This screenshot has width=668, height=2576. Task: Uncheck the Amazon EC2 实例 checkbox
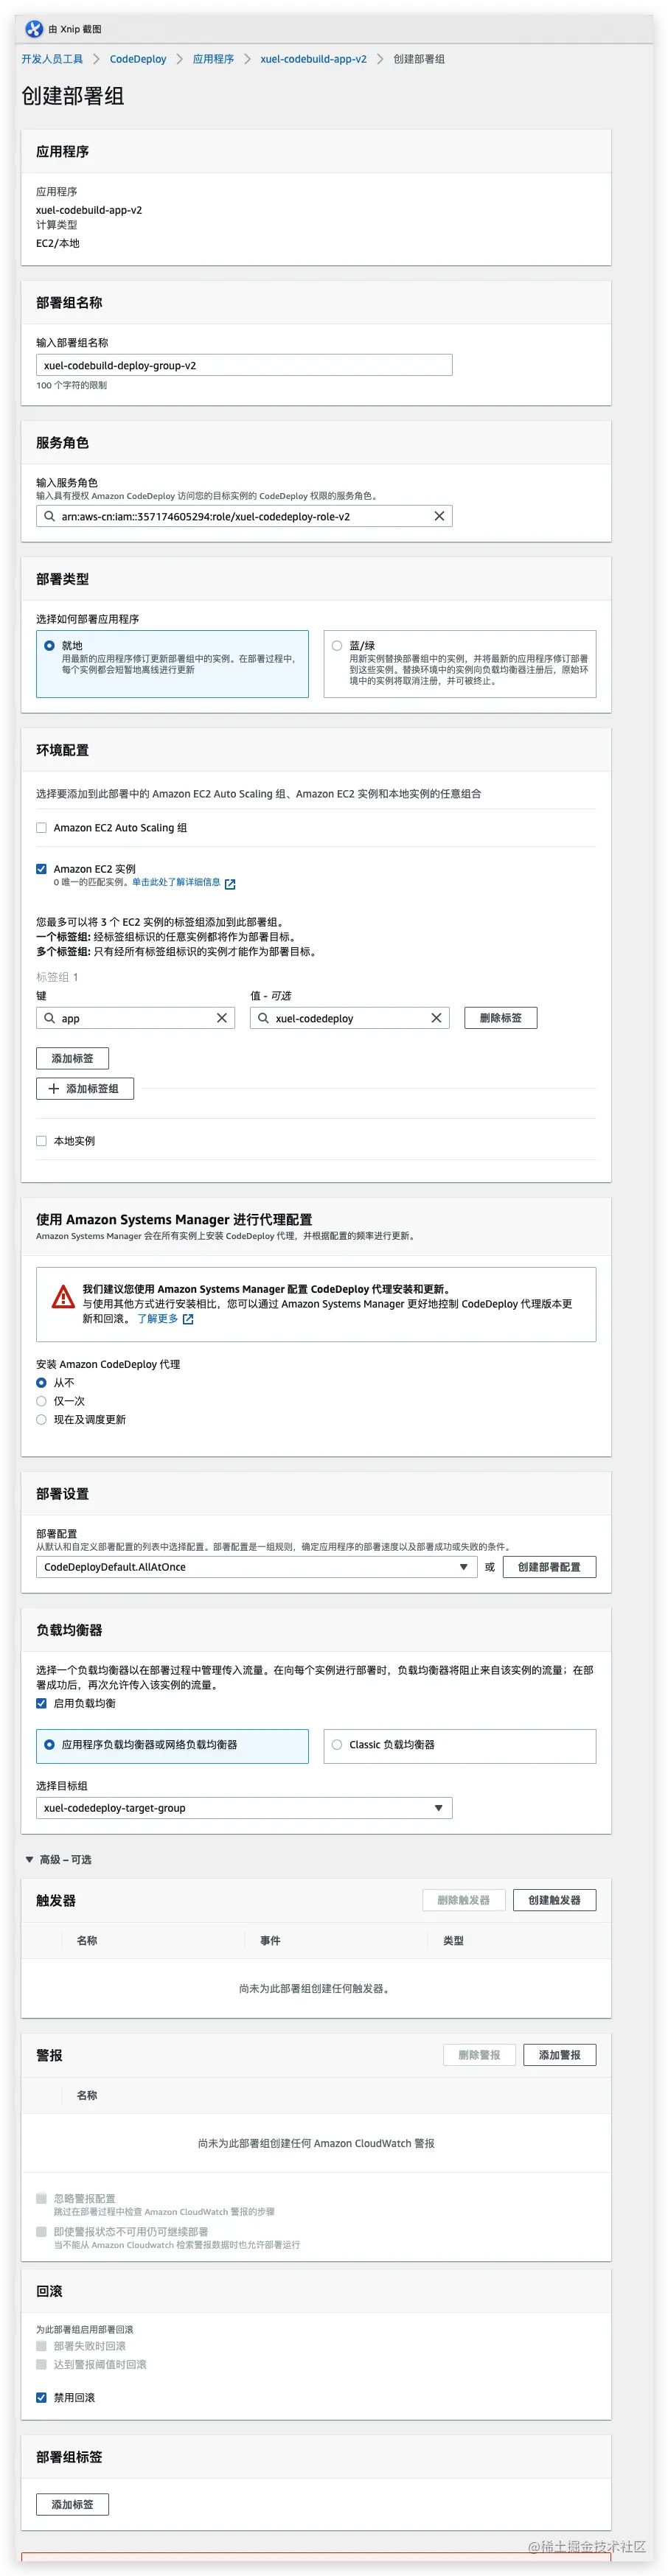[41, 869]
